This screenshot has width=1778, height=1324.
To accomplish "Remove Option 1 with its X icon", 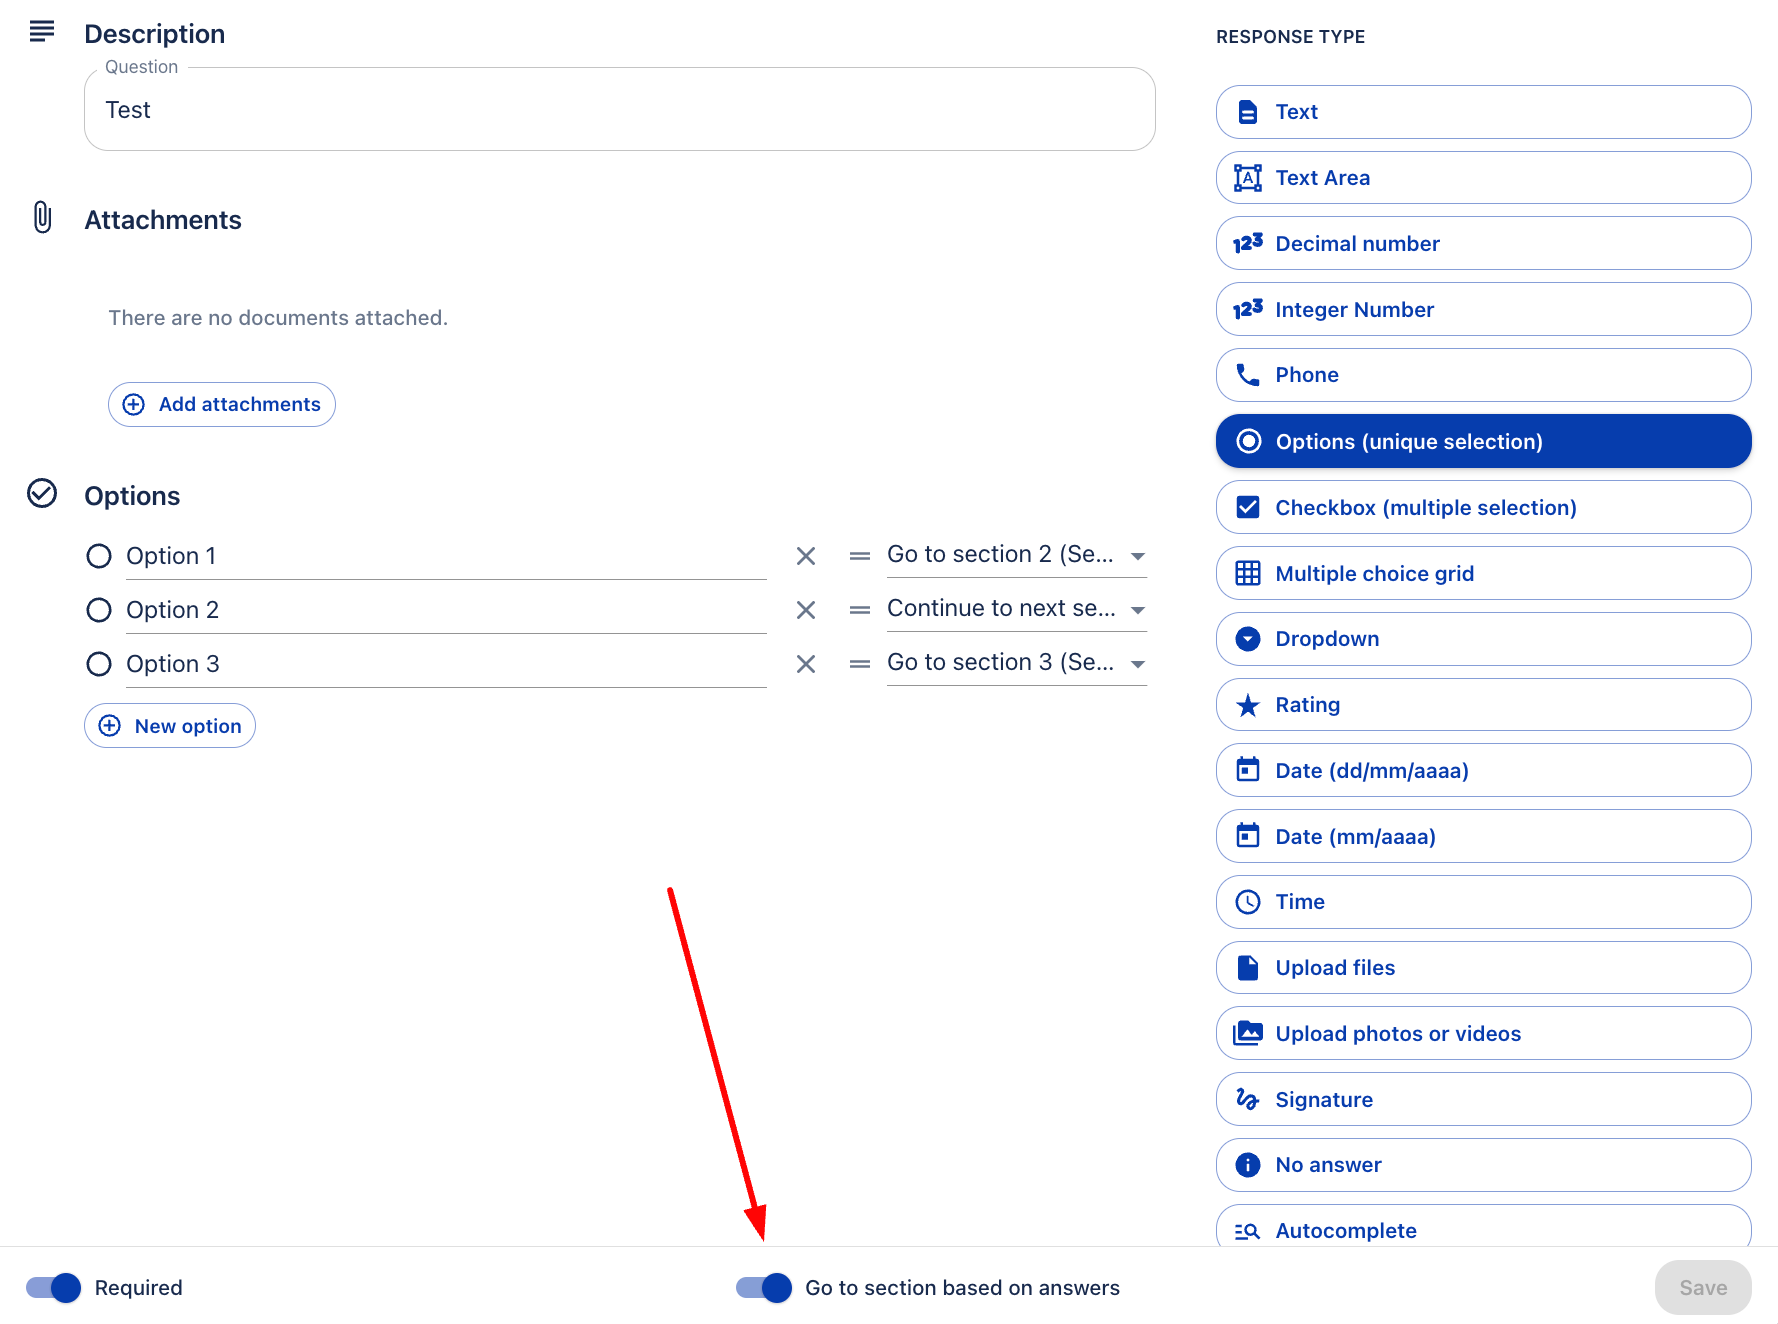I will [x=806, y=556].
